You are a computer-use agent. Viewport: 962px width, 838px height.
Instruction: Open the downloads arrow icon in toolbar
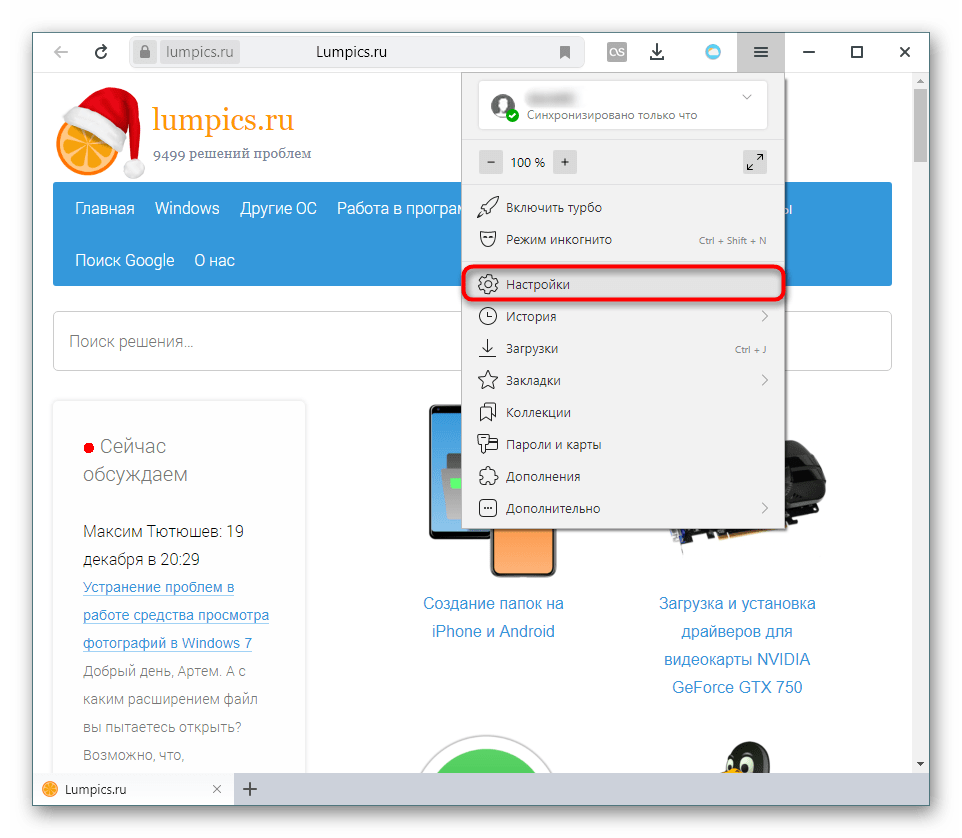[x=657, y=52]
